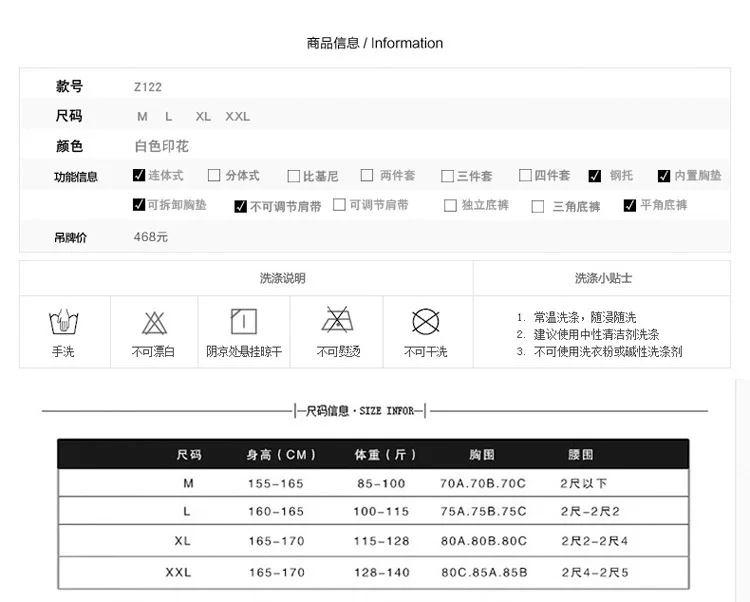Click the hang-dry in shade (阴凉处悬挂晾干) icon
750x602 pixels.
click(244, 321)
